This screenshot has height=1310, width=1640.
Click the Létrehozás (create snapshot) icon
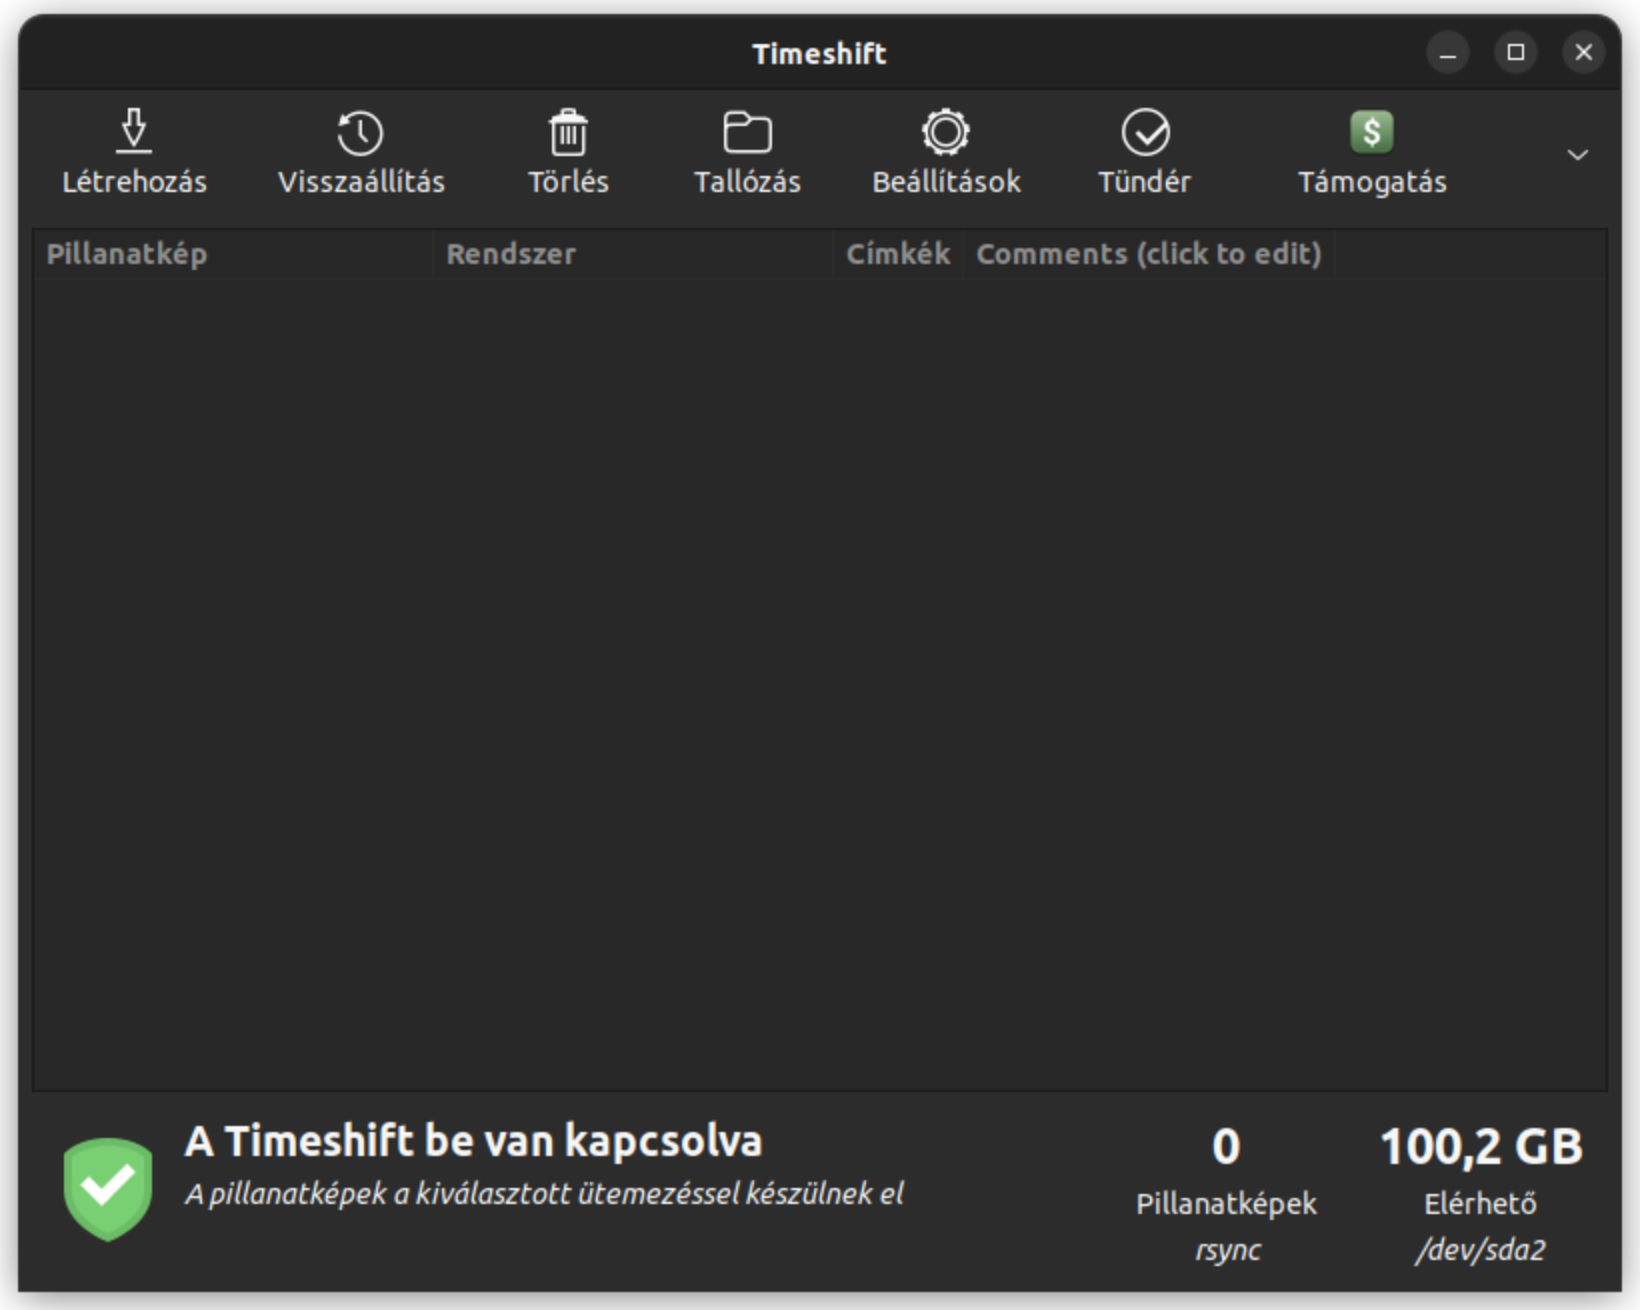tap(134, 132)
